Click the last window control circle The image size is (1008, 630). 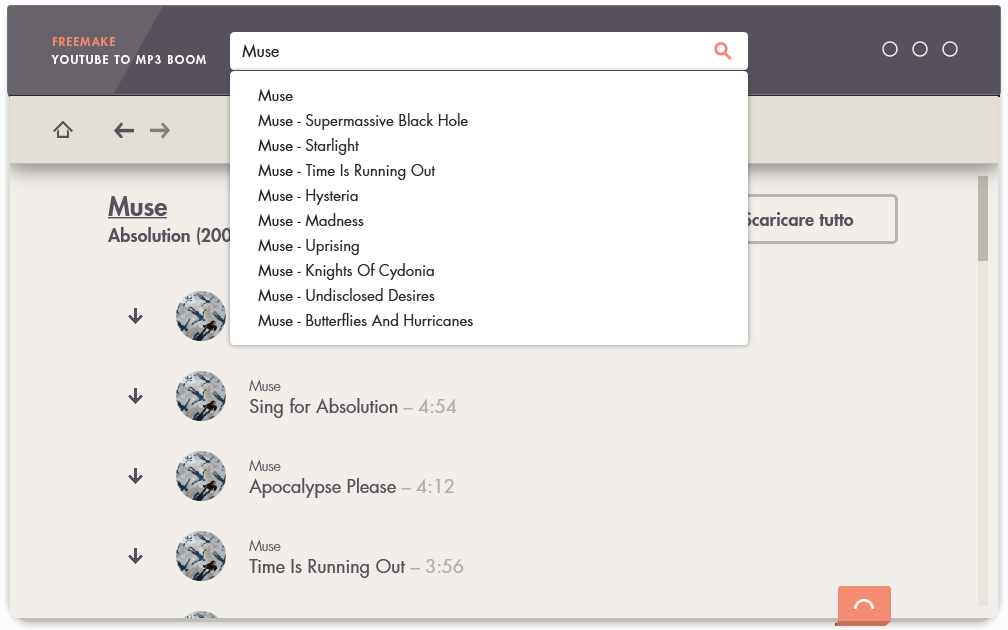(950, 49)
